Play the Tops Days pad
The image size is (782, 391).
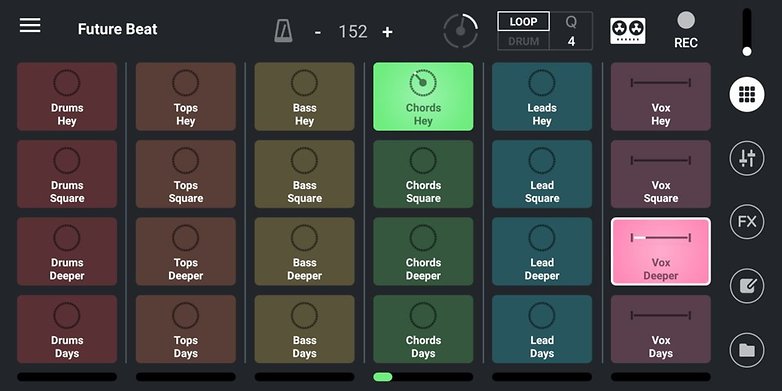(x=186, y=329)
